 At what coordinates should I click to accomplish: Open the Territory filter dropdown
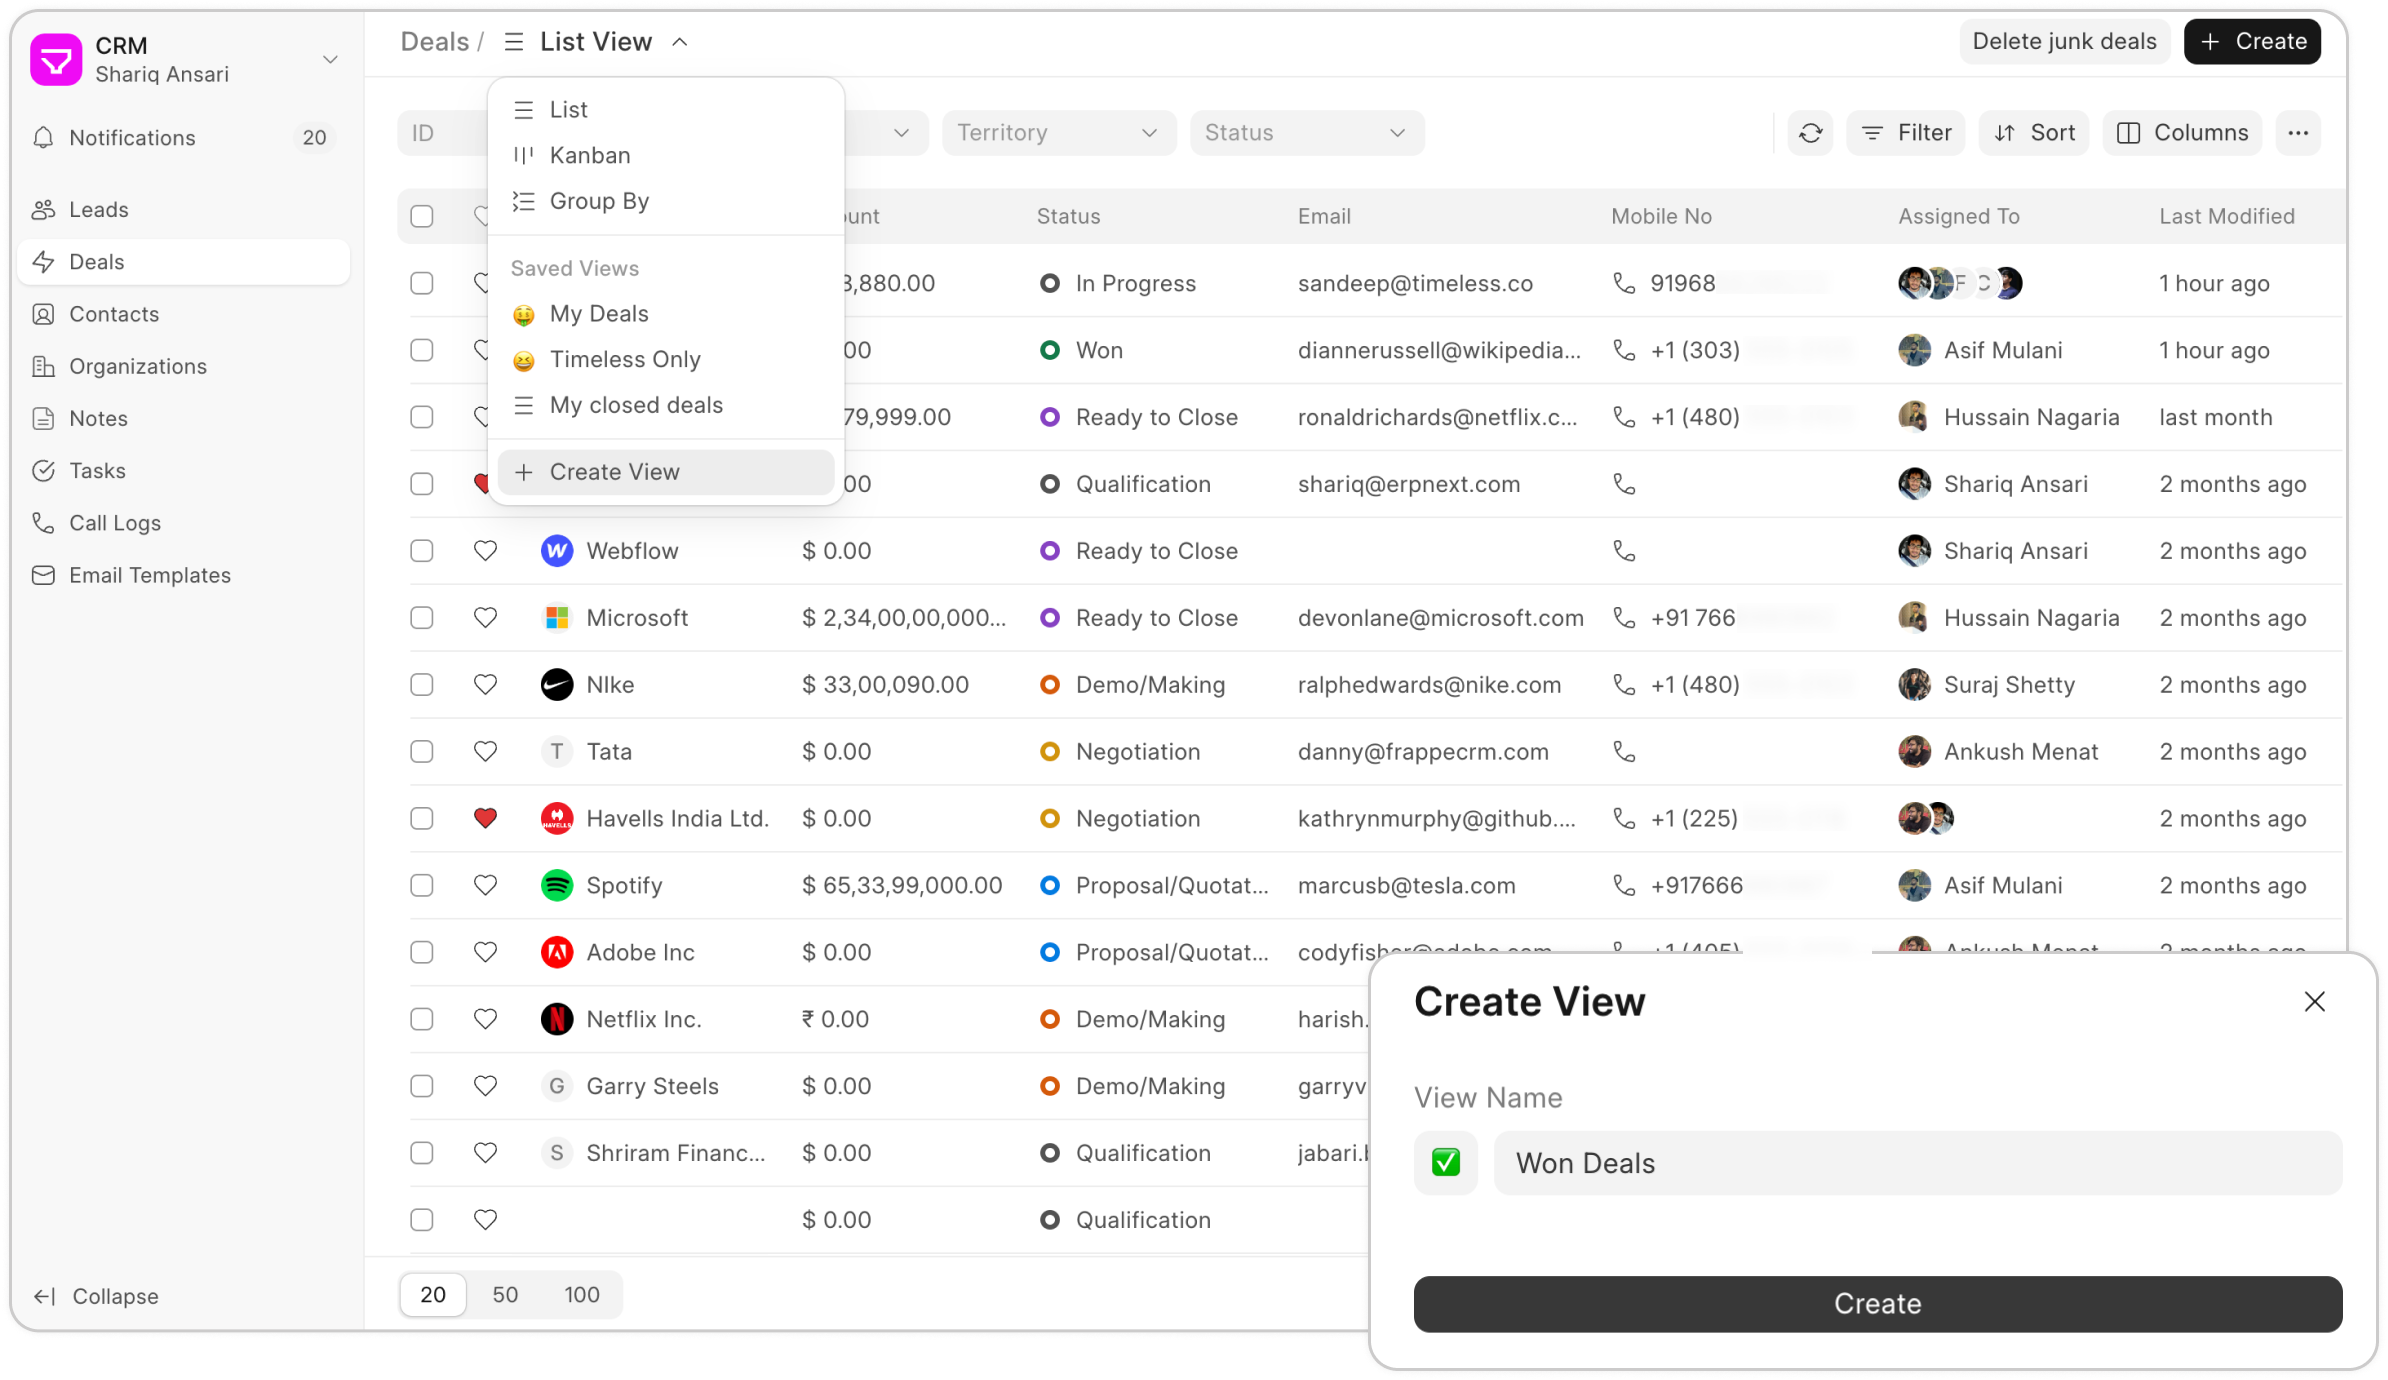click(x=1057, y=132)
